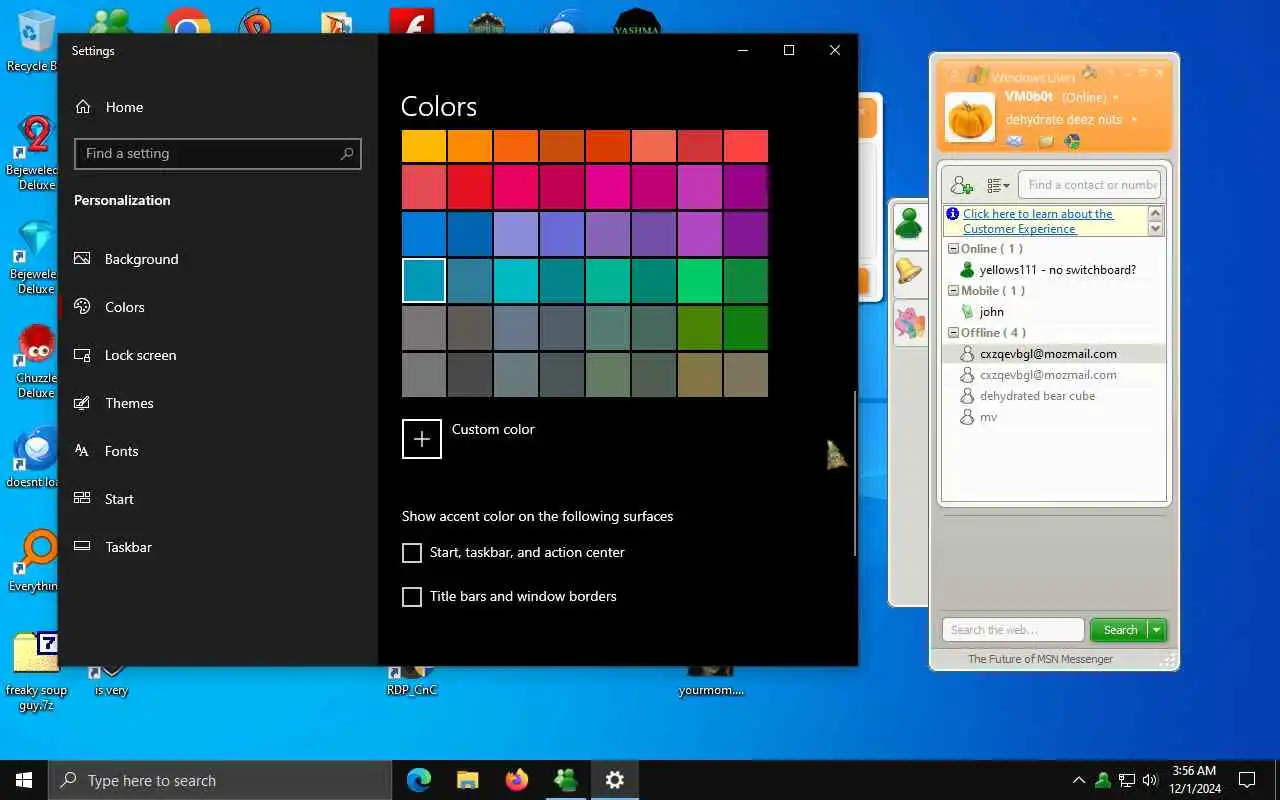Launch Microsoft Edge from taskbar

coord(419,780)
